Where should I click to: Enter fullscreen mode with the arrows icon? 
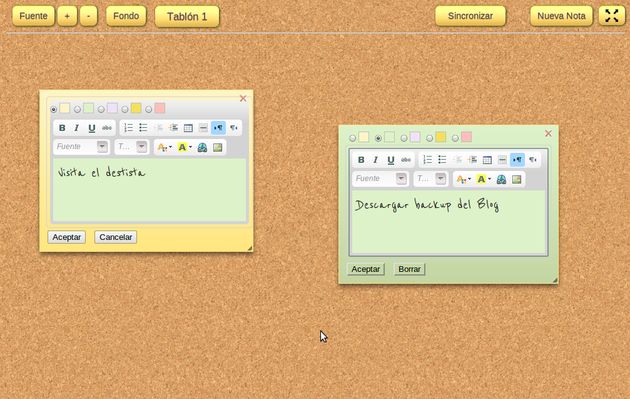(612, 16)
